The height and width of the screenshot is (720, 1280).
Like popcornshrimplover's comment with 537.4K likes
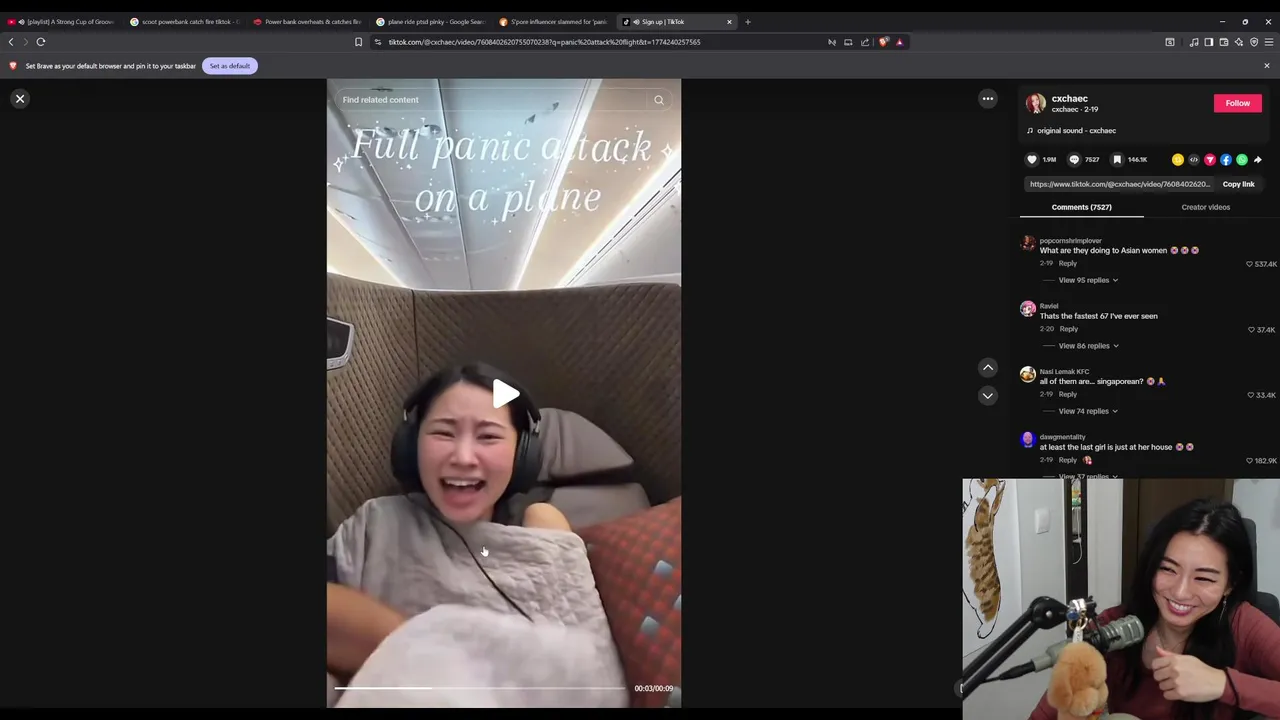point(1249,264)
